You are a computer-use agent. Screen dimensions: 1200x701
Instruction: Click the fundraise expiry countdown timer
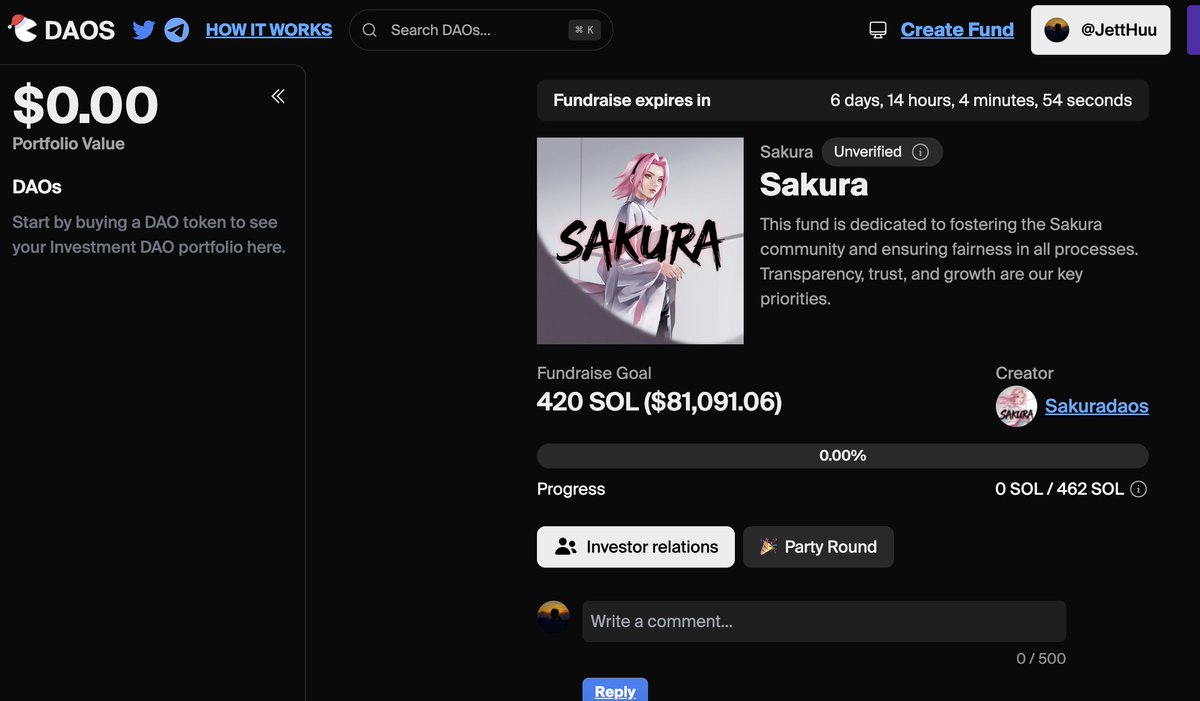[x=981, y=100]
